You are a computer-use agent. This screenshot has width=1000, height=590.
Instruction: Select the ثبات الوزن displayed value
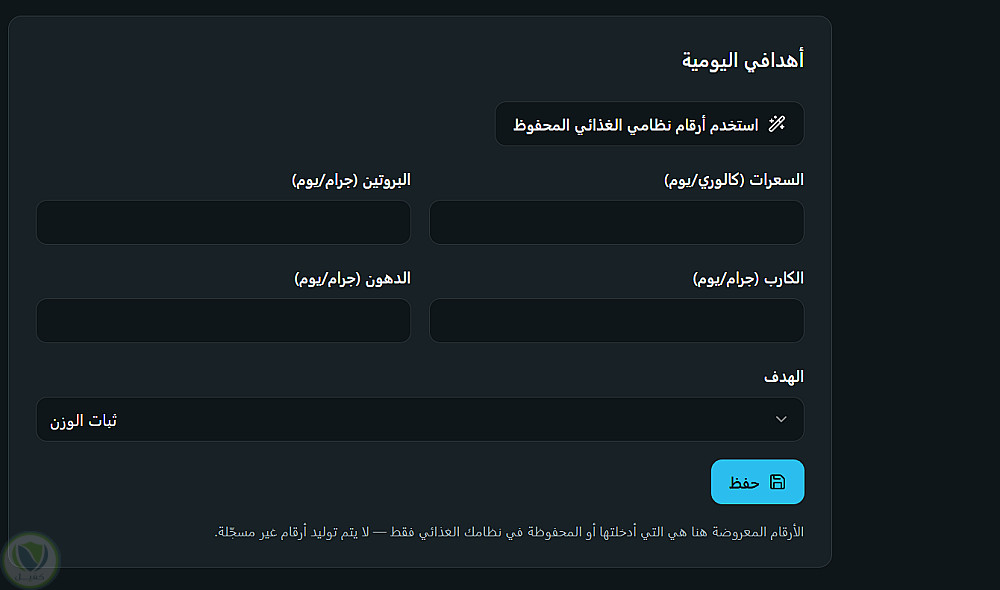[84, 420]
